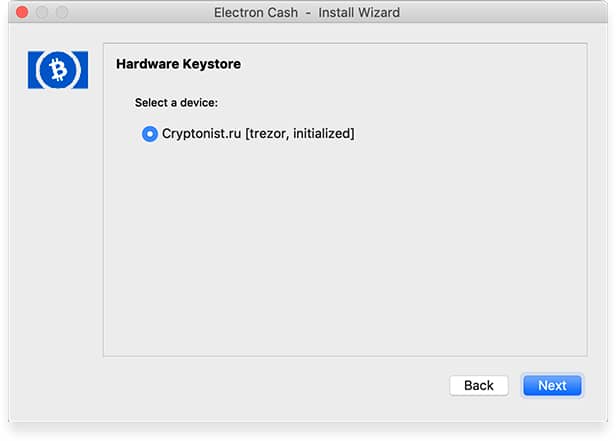
Task: Click the greyed-out zoom window button
Action: point(62,12)
